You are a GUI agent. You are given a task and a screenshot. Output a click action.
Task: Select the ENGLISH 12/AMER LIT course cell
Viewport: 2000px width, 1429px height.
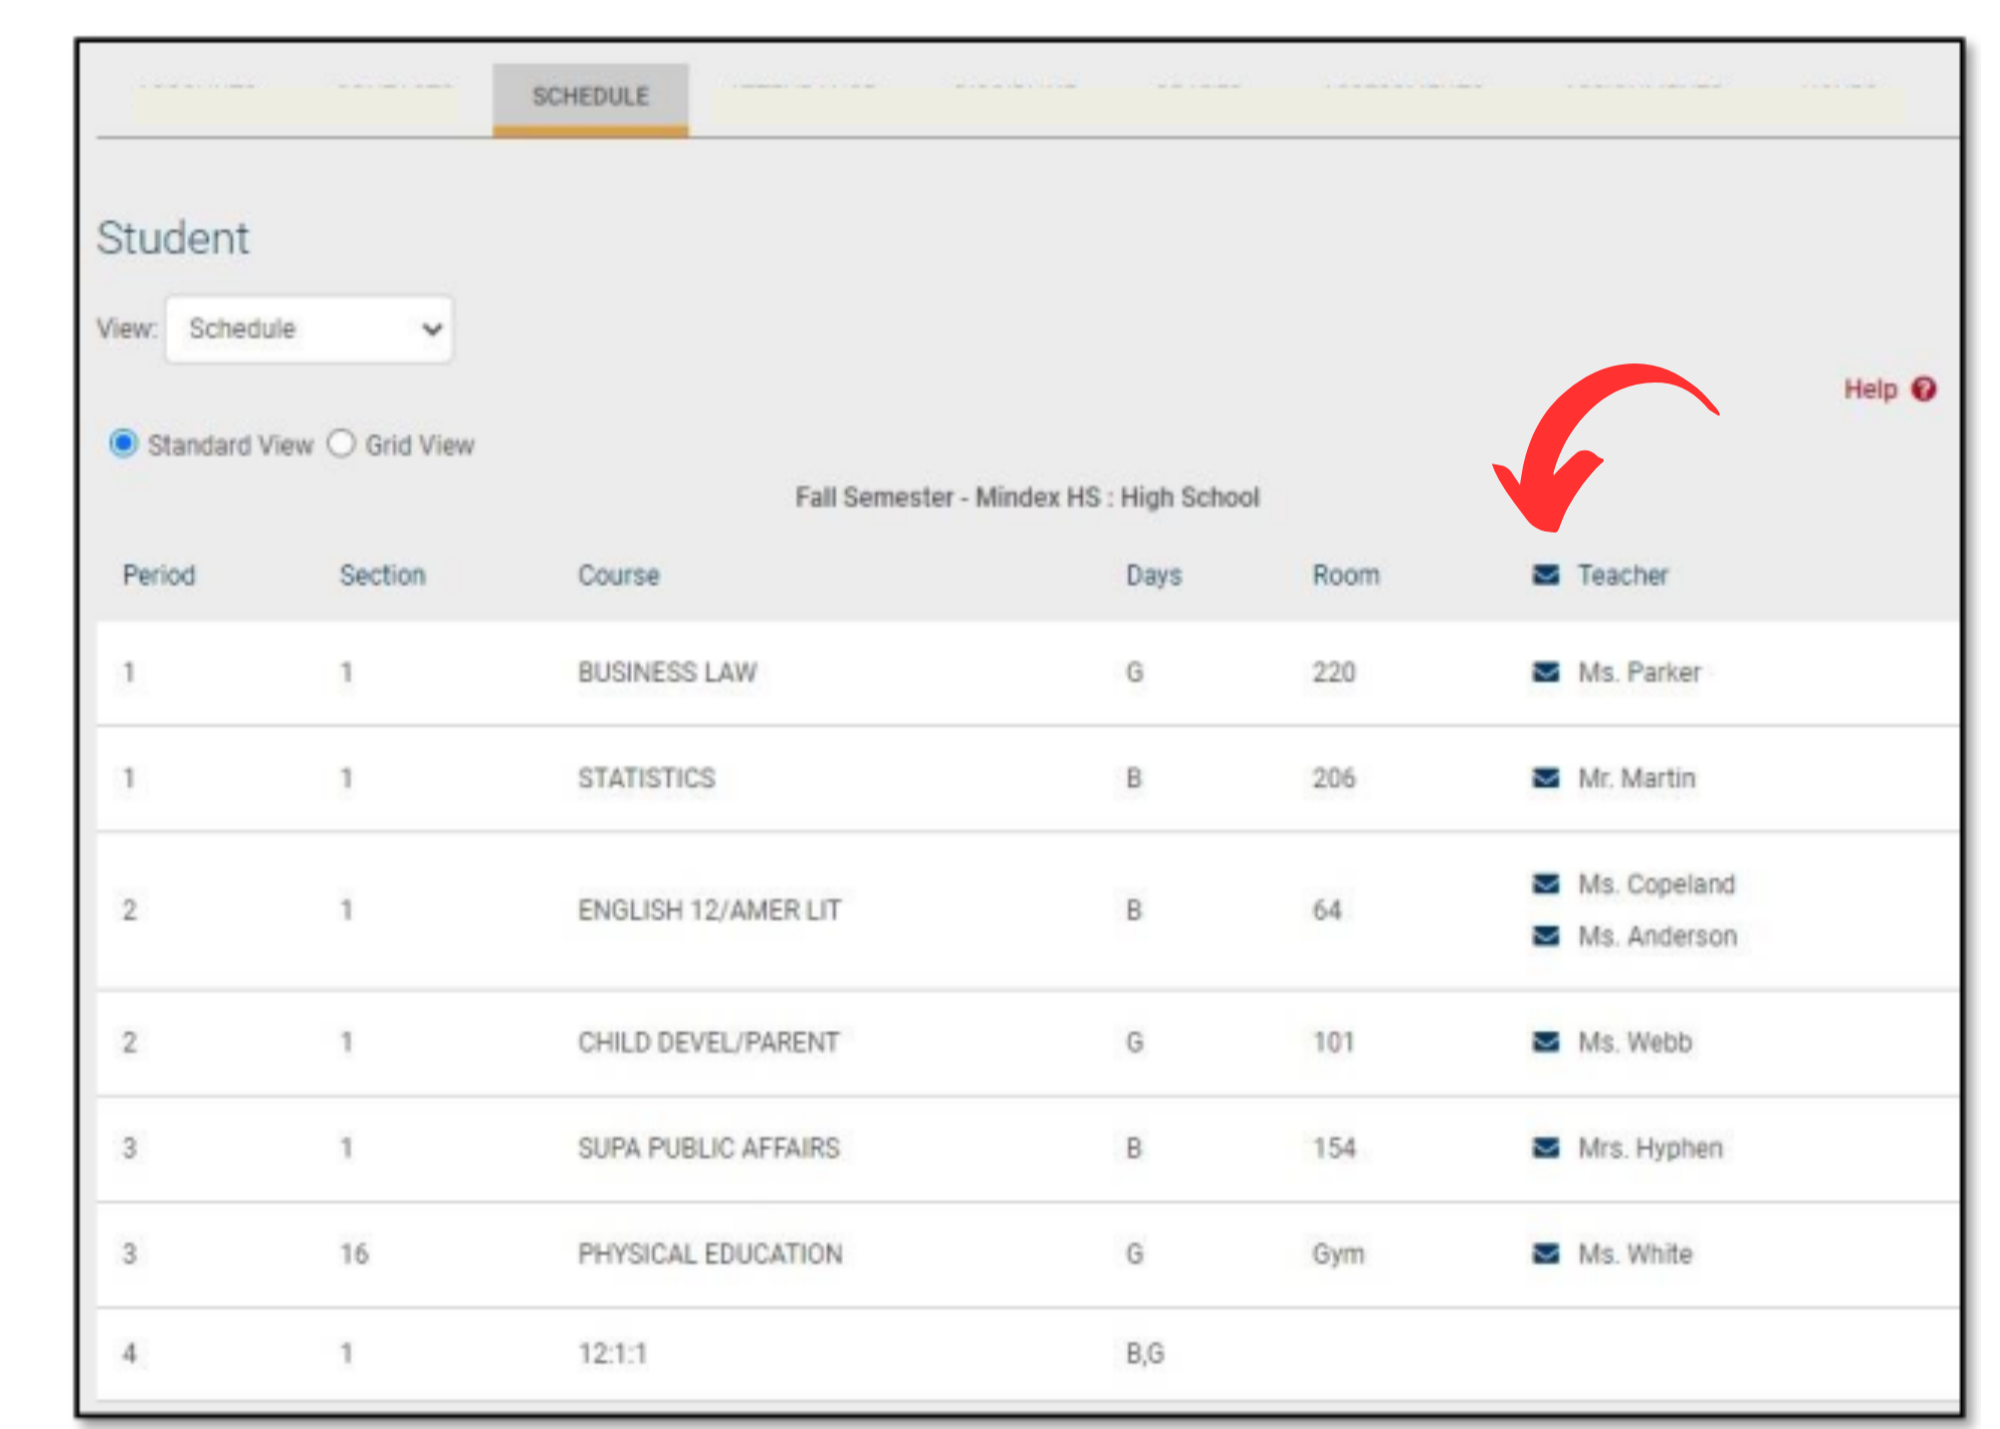709,910
